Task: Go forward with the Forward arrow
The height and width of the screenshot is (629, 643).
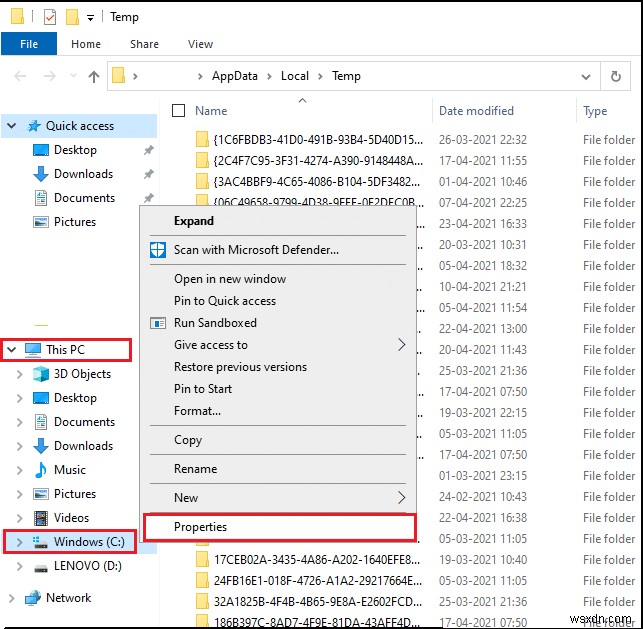Action: click(50, 76)
